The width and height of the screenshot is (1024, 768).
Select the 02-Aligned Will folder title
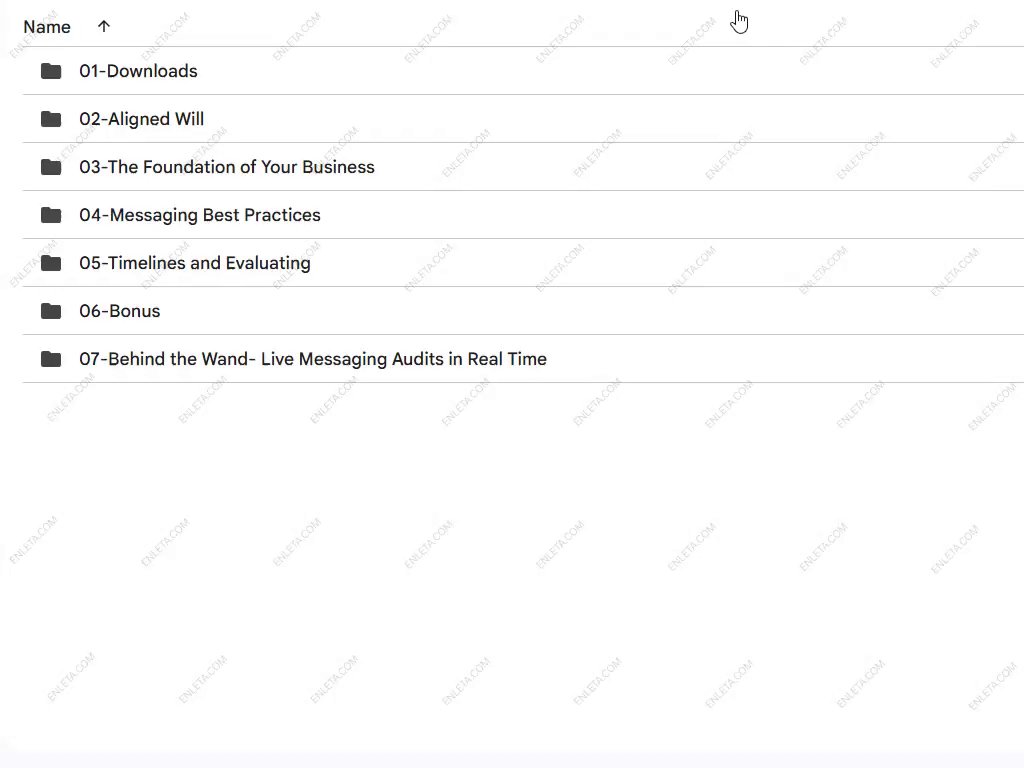point(141,119)
